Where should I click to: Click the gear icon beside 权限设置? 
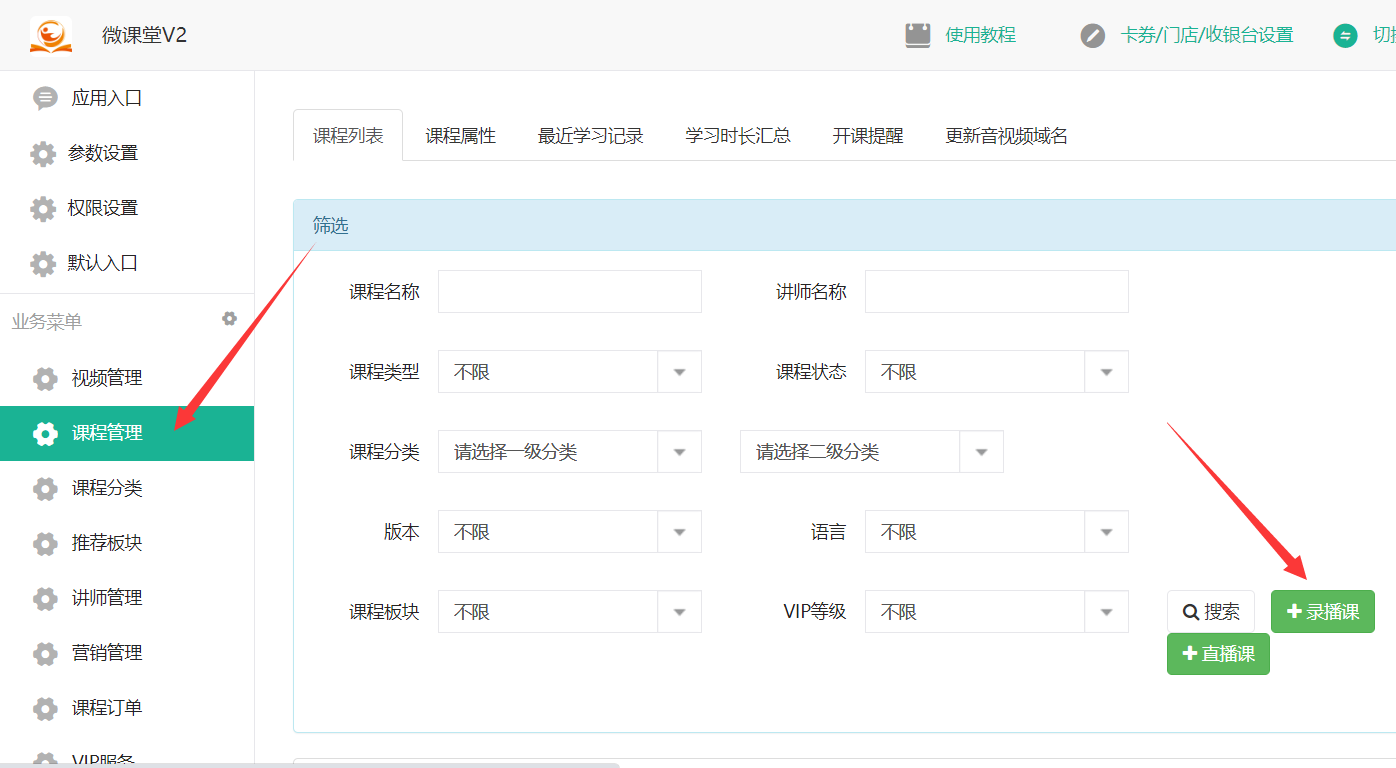click(43, 209)
